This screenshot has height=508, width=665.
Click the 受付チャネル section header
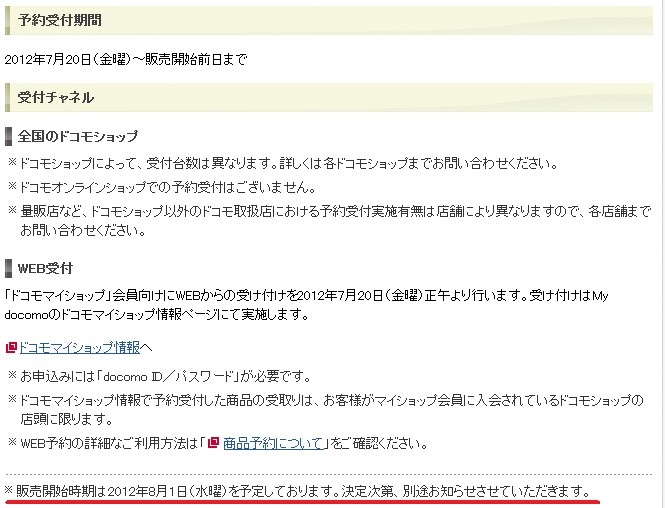point(329,98)
